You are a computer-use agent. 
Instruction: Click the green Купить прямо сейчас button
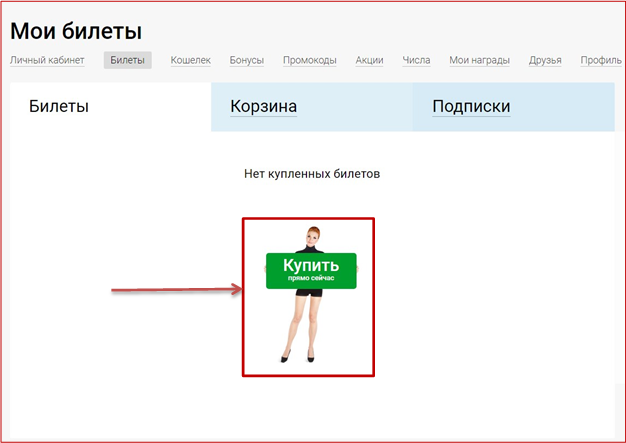[311, 271]
